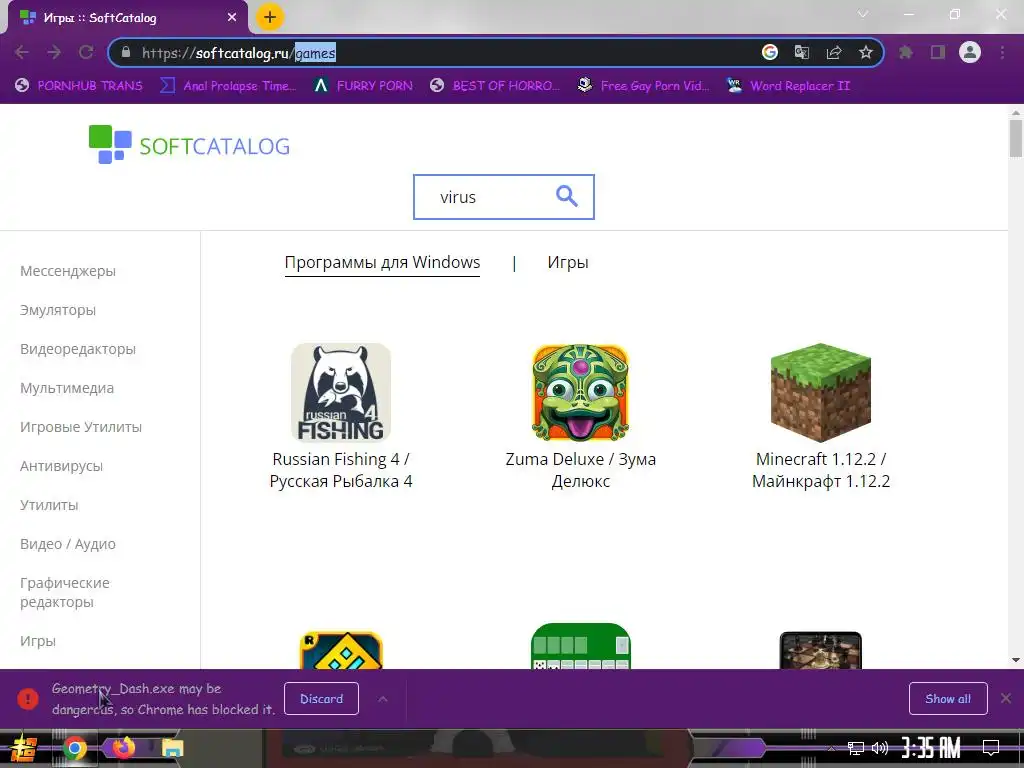Click the red download warning icon
The height and width of the screenshot is (768, 1024).
coord(28,699)
